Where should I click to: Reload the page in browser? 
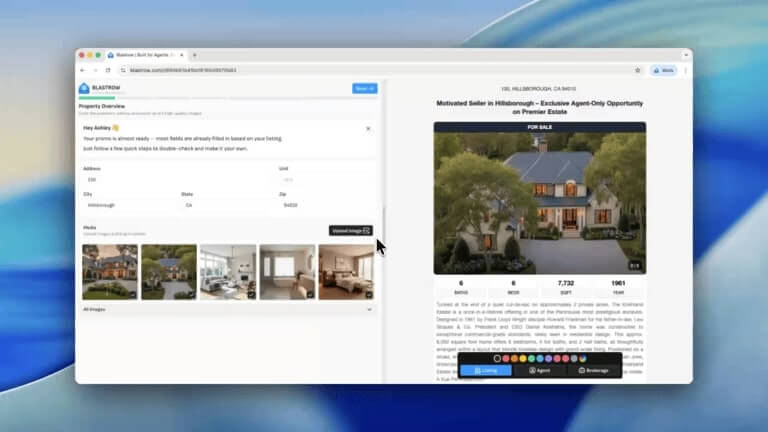click(107, 70)
